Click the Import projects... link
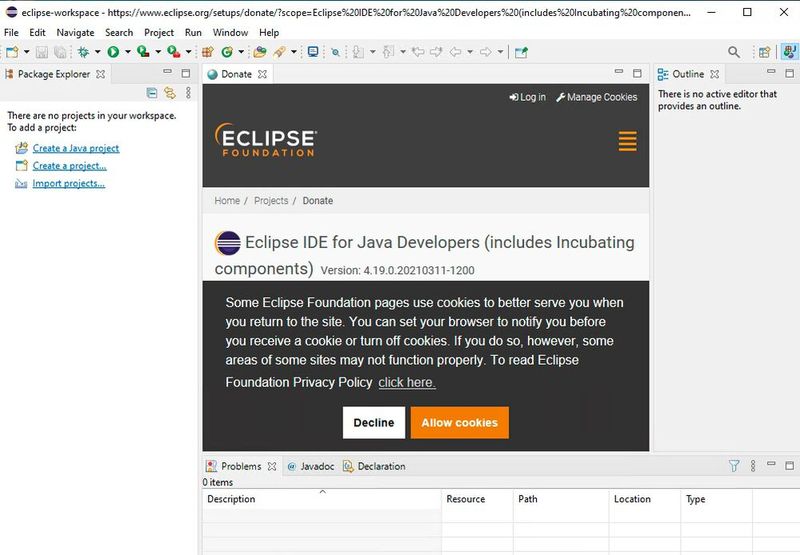This screenshot has width=800, height=555. point(68,184)
